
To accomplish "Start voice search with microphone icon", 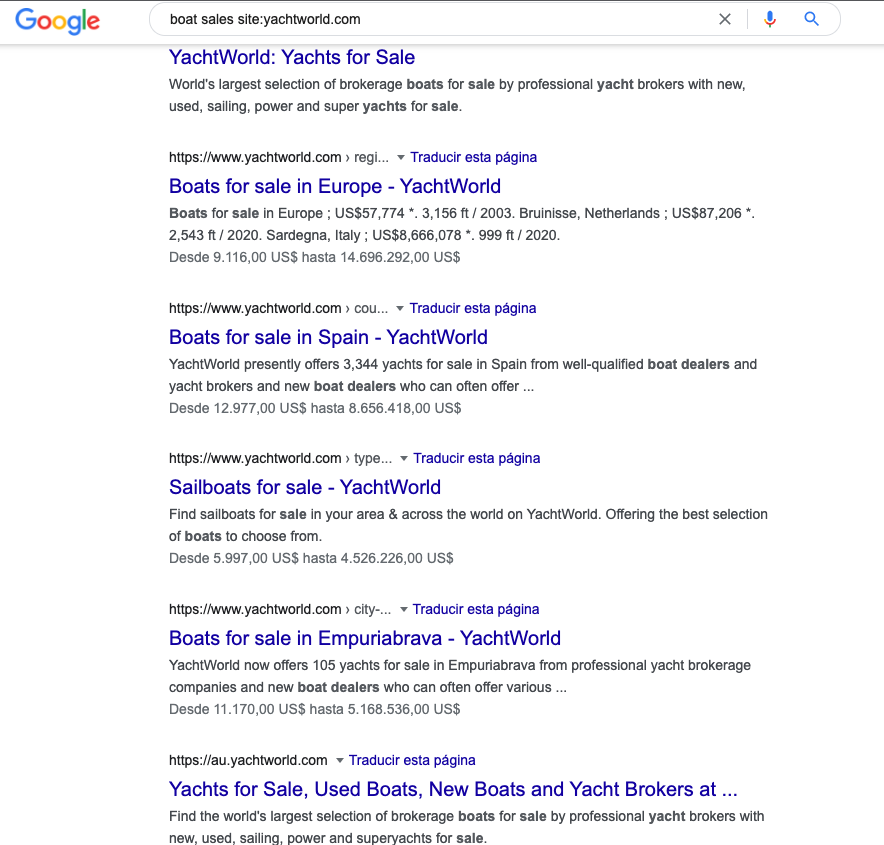I will click(x=770, y=19).
